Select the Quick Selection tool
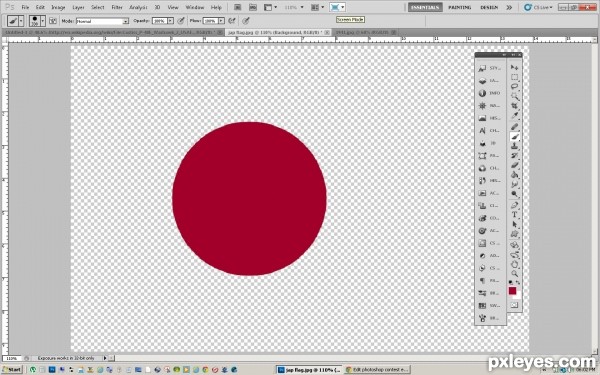The width and height of the screenshot is (600, 375). click(514, 96)
